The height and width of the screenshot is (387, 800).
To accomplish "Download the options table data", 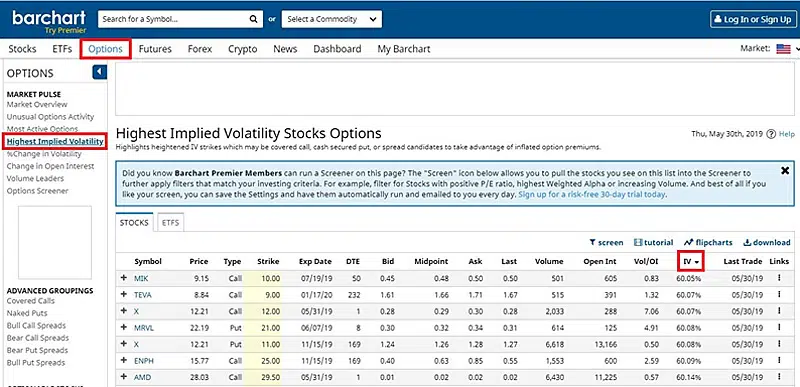I will (766, 243).
